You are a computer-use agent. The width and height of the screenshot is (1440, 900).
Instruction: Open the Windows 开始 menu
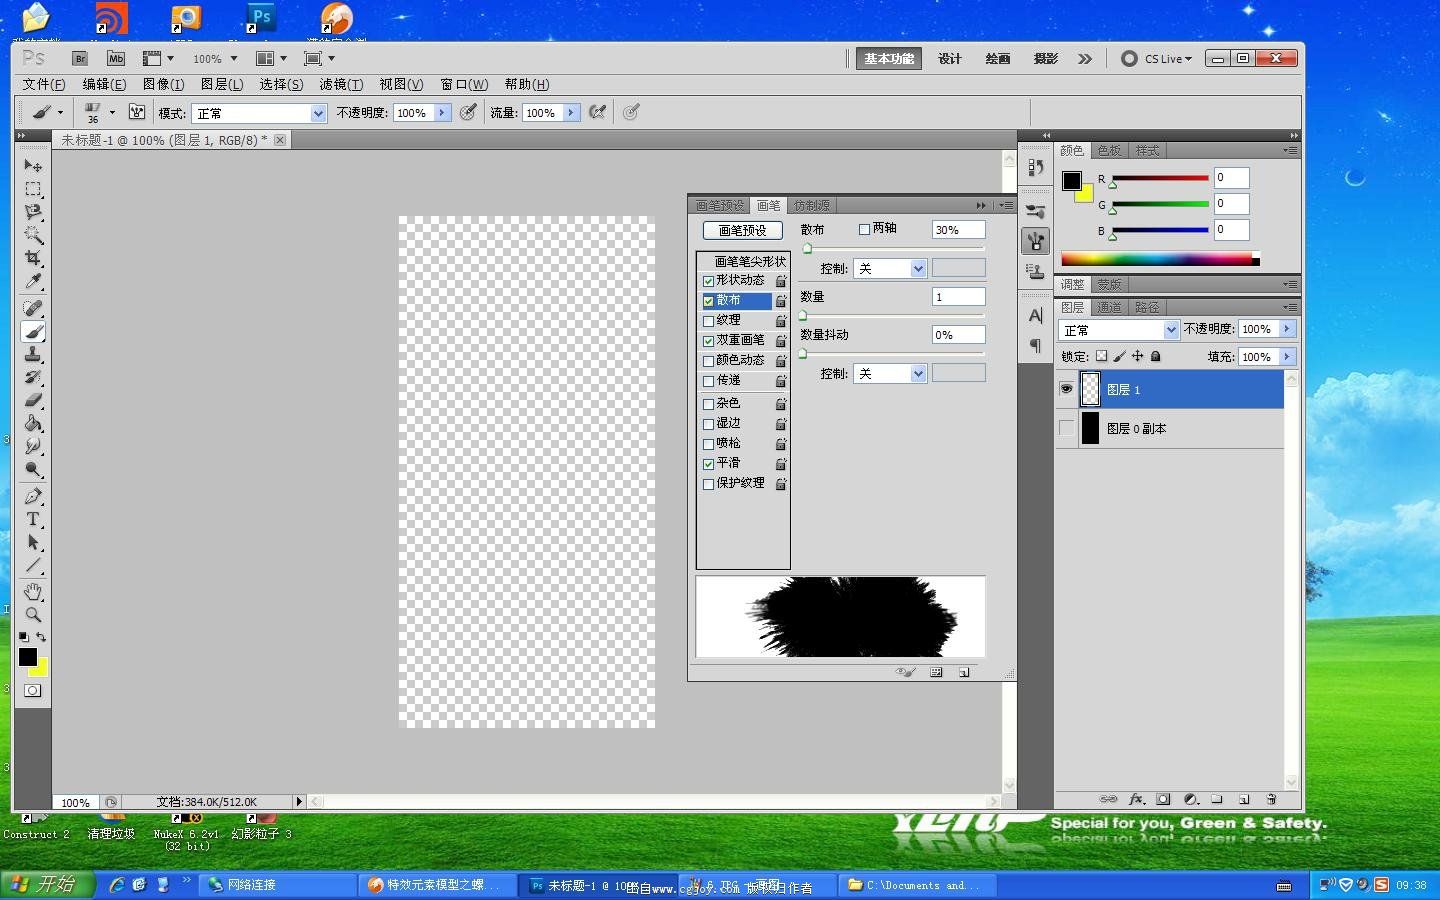tap(47, 884)
